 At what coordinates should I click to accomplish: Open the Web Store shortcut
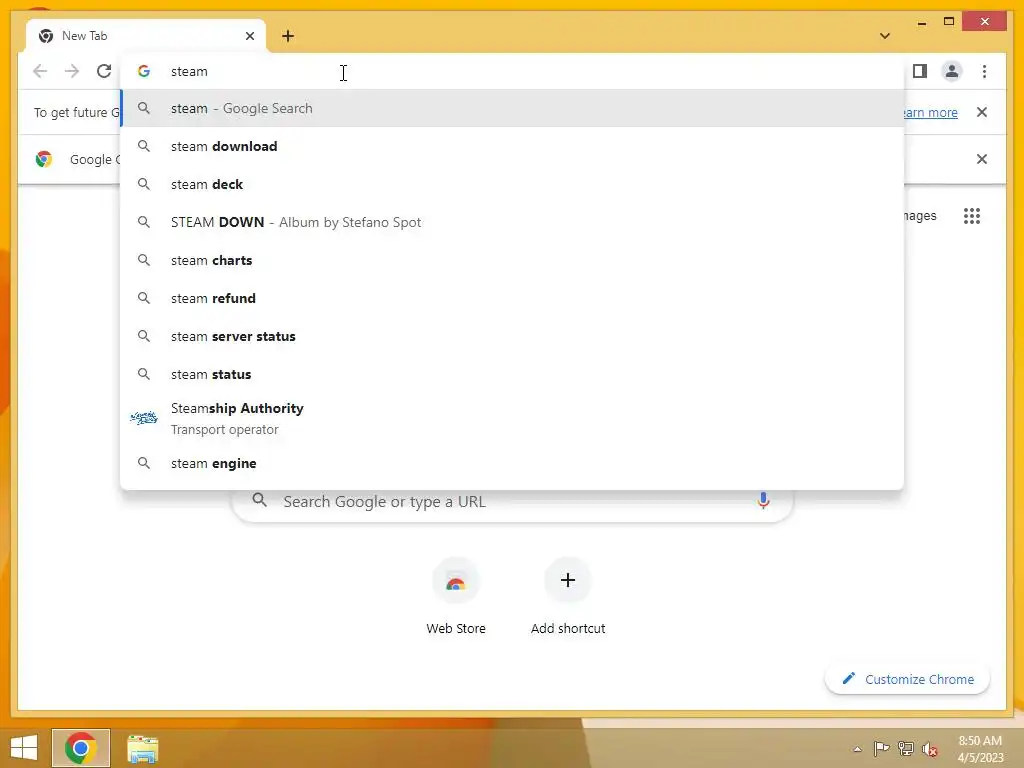coord(456,596)
